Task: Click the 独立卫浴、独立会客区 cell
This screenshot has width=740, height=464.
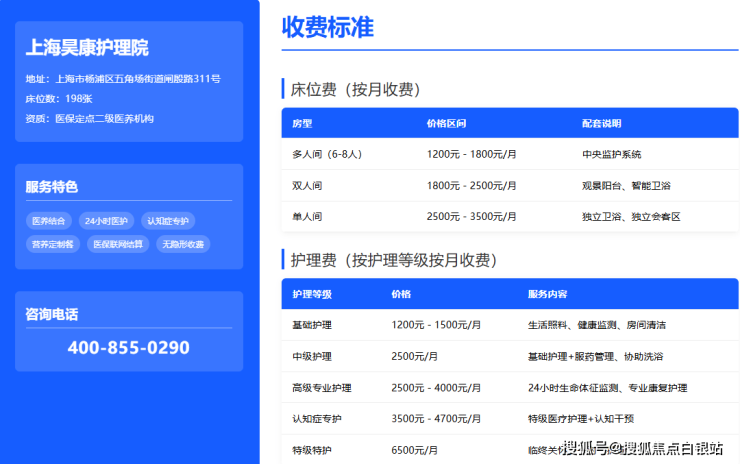Action: coord(631,217)
